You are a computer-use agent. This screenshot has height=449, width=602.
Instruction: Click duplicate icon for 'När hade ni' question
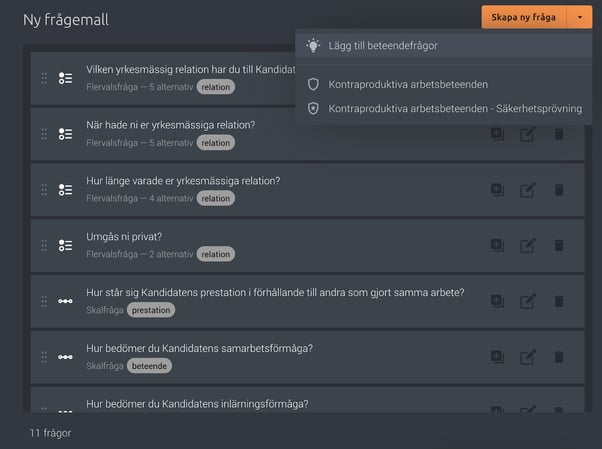[x=497, y=134]
